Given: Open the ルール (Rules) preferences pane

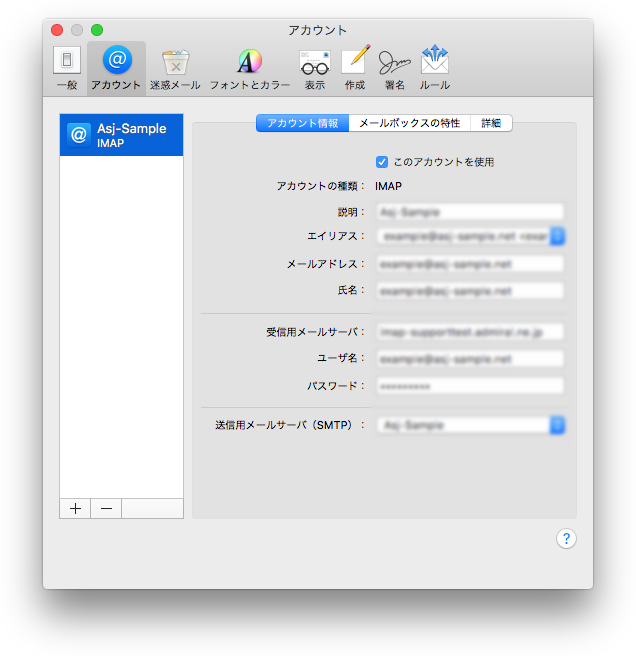Looking at the screenshot, I should tap(434, 68).
